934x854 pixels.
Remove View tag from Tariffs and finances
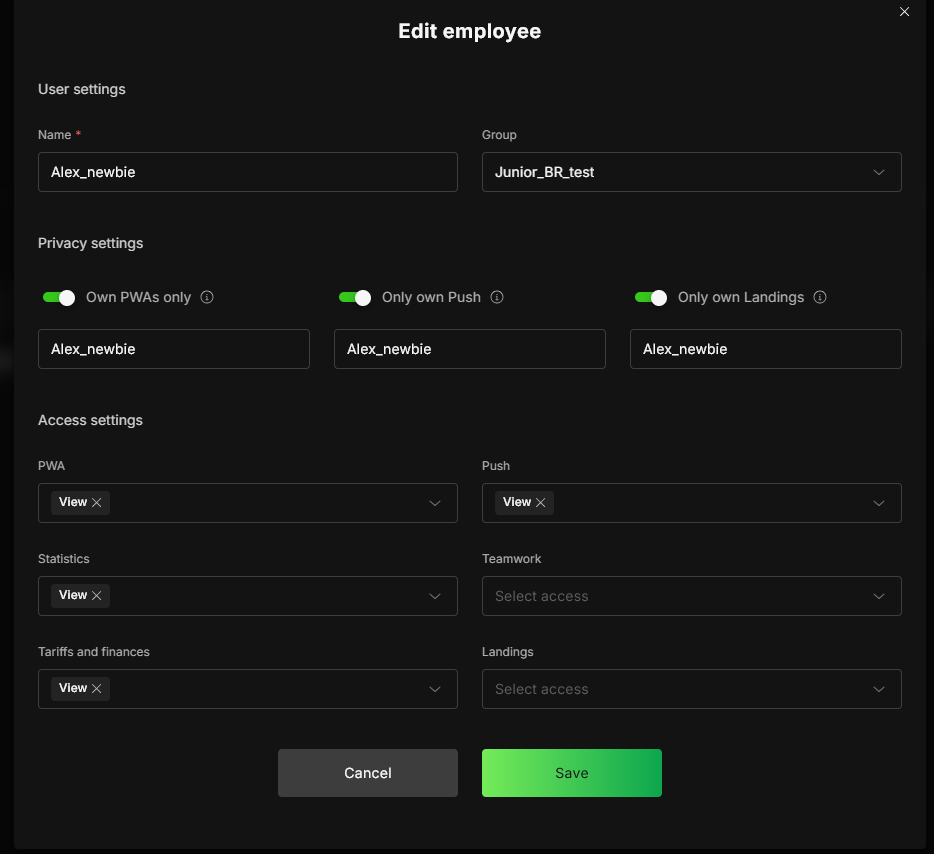(96, 688)
